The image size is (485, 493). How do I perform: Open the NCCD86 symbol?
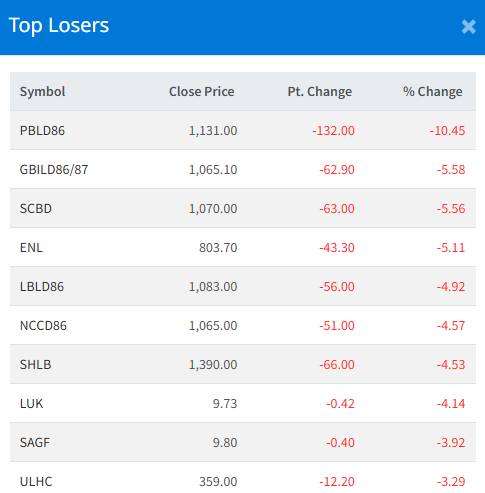tap(43, 325)
